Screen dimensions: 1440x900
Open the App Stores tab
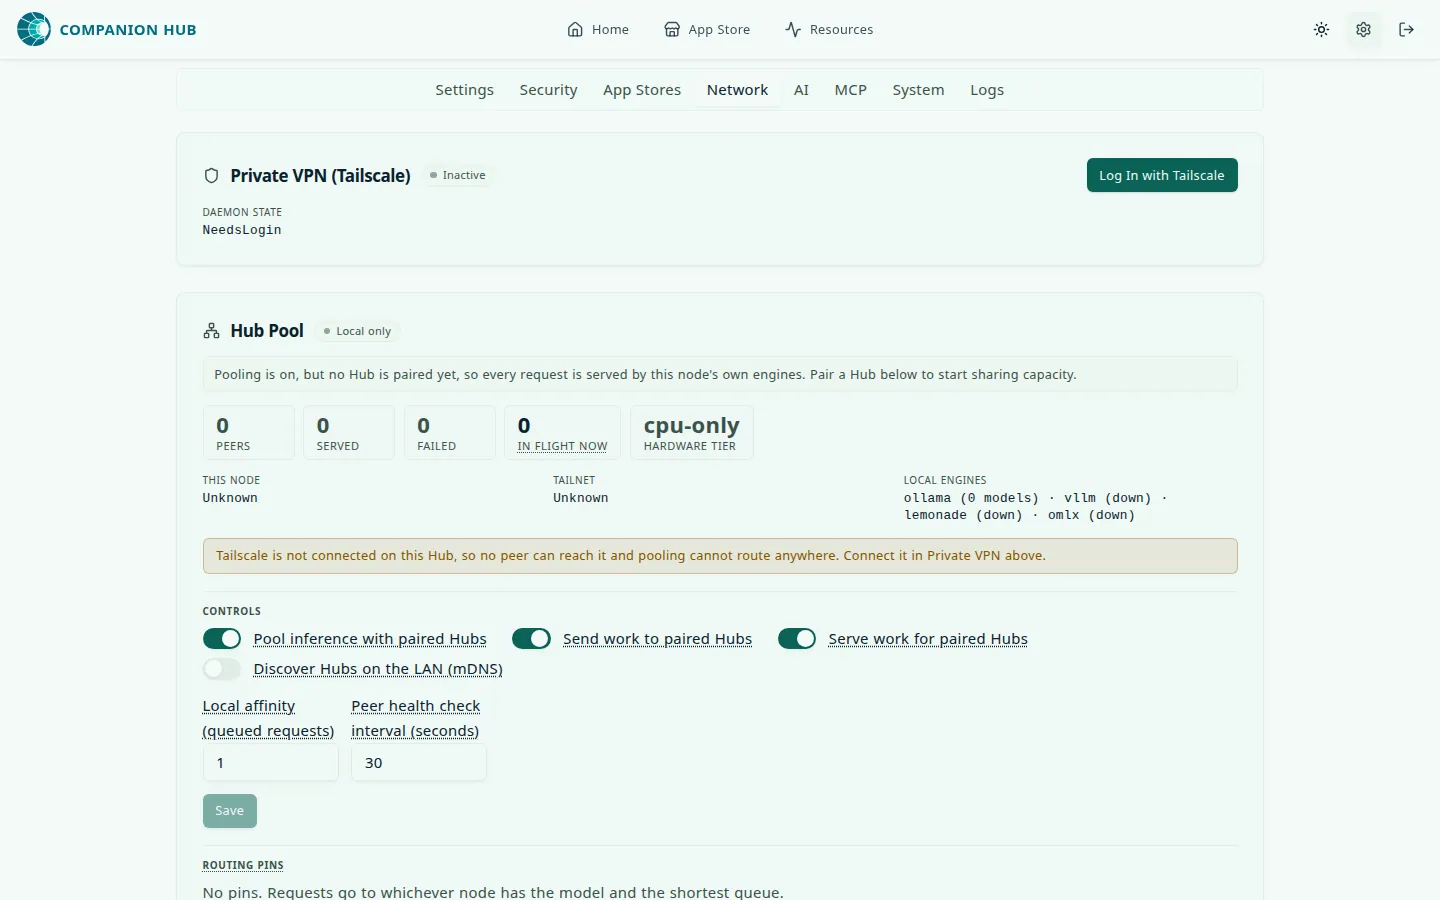(642, 89)
